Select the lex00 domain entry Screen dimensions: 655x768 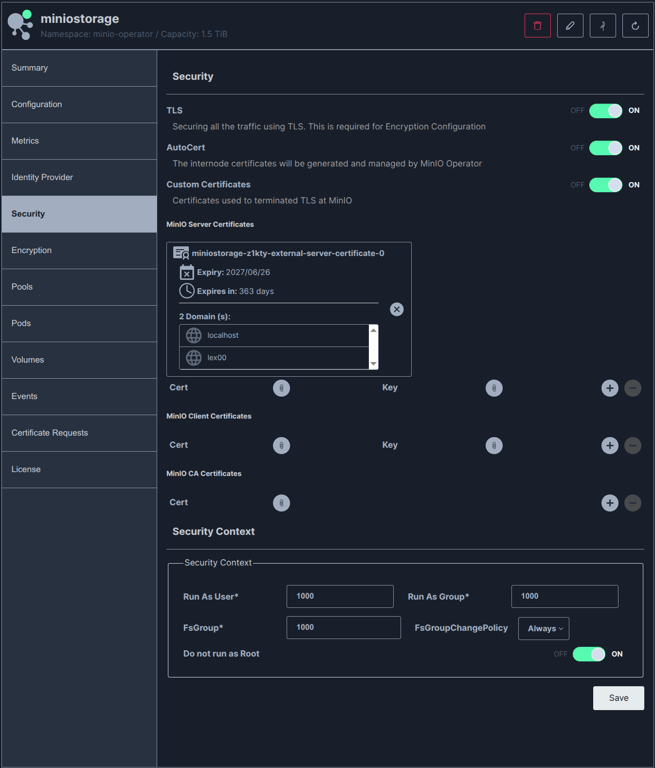pos(274,358)
